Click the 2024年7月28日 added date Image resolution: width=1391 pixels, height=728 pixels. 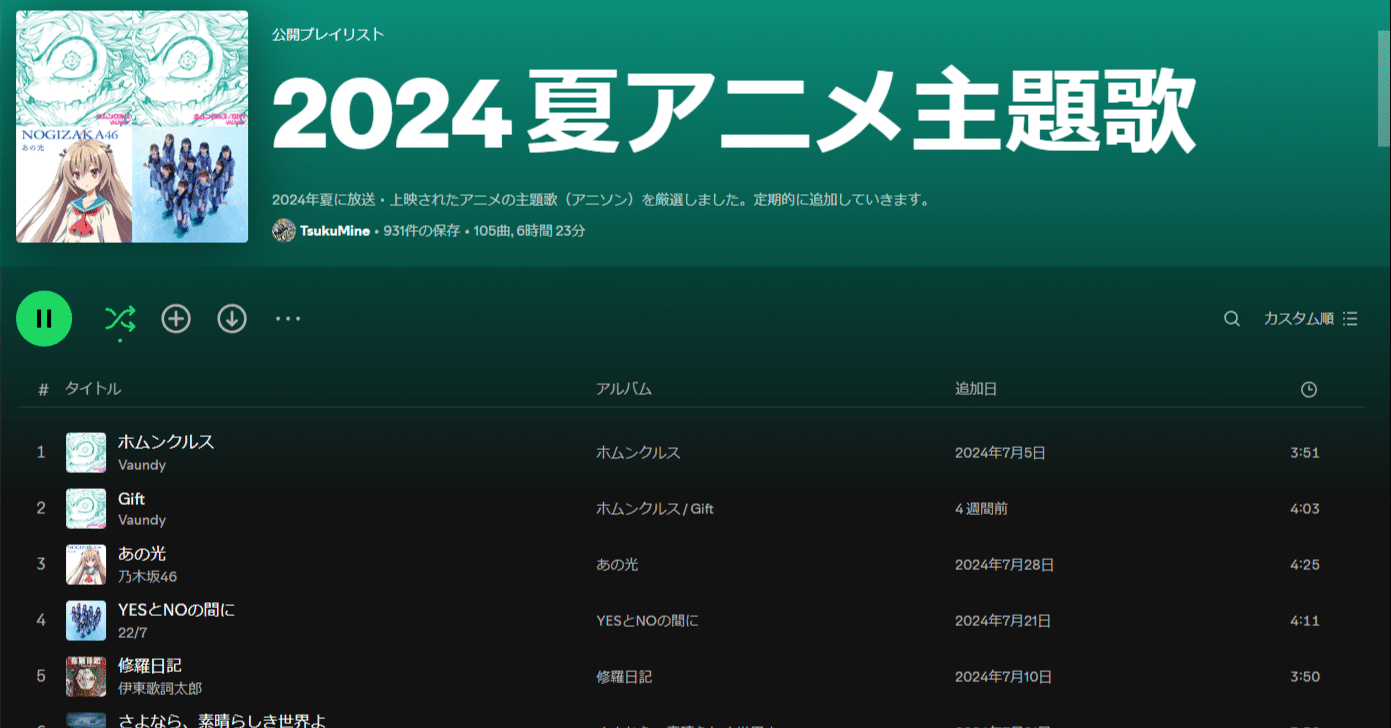click(x=1004, y=565)
